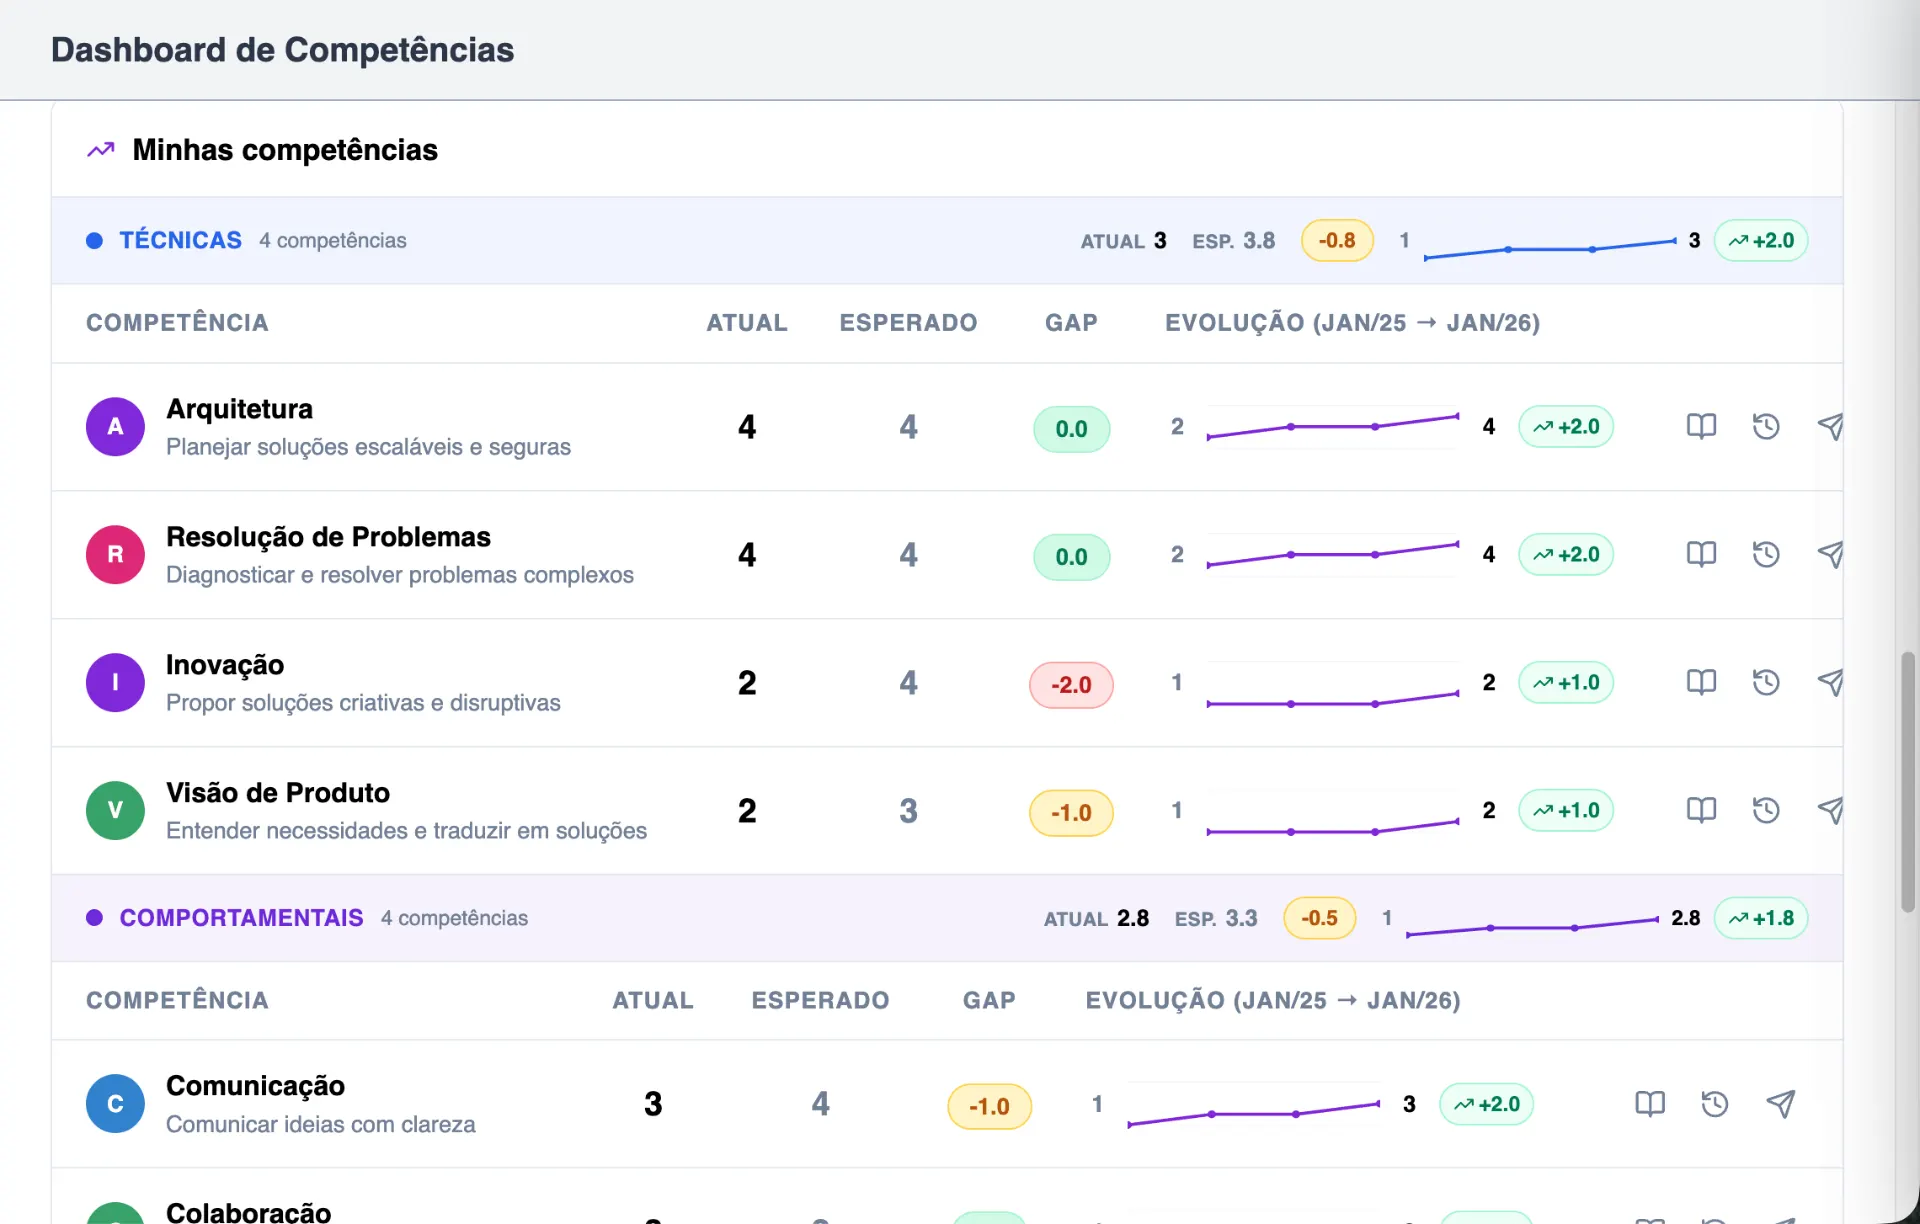Viewport: 1920px width, 1224px height.
Task: Click send icon for Visão de Produto
Action: [1830, 811]
